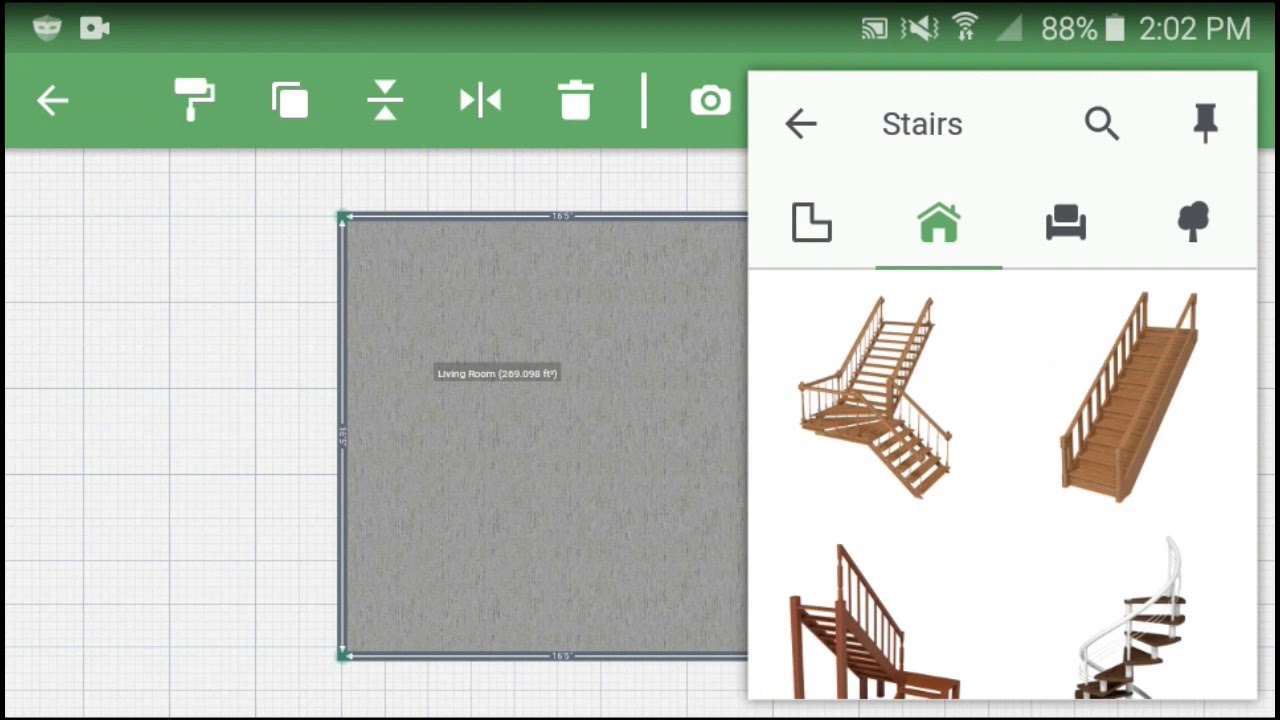Click the left wall dimension label

click(x=342, y=436)
